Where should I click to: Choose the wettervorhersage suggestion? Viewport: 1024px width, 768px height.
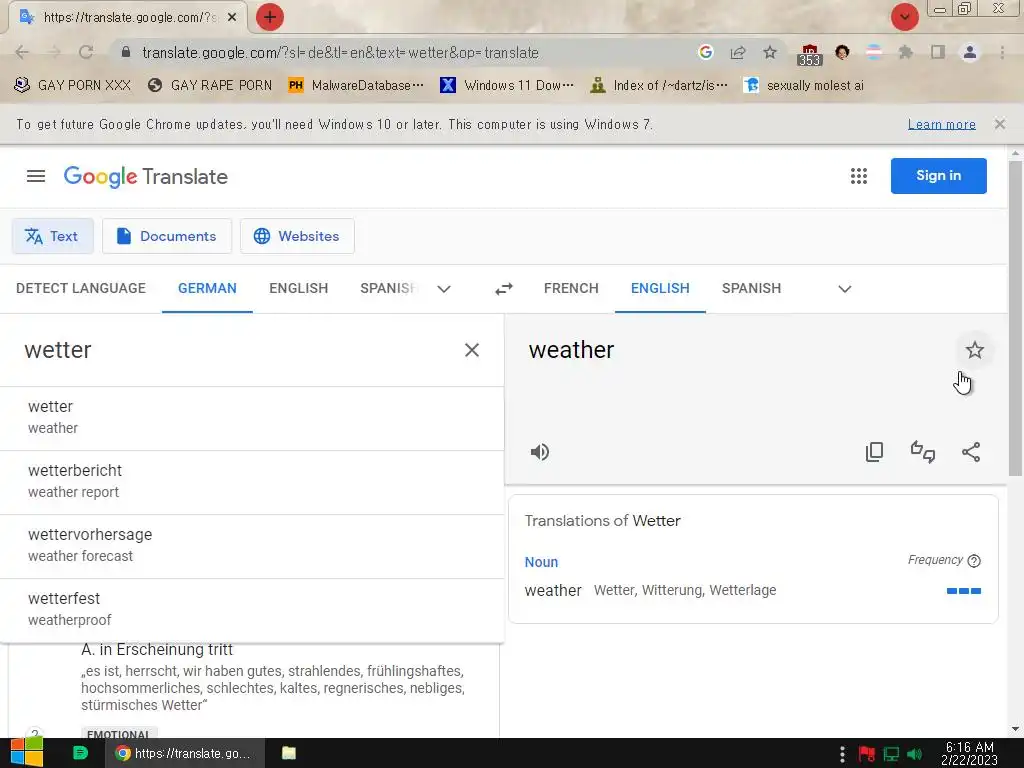click(252, 546)
